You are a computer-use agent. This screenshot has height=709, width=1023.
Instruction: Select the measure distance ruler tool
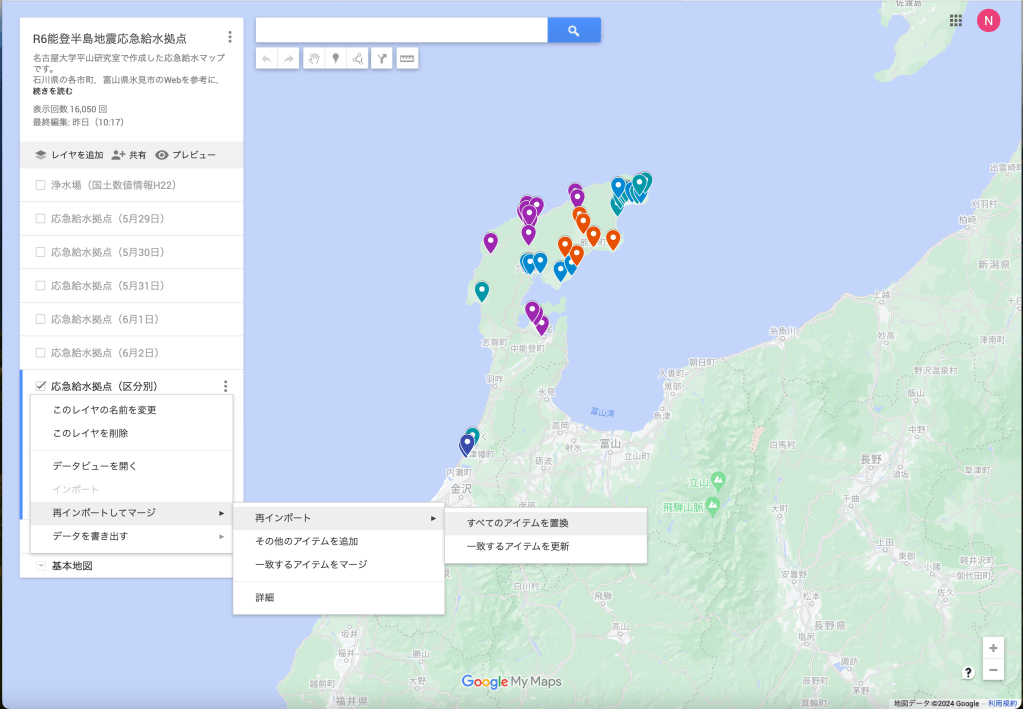tap(406, 59)
